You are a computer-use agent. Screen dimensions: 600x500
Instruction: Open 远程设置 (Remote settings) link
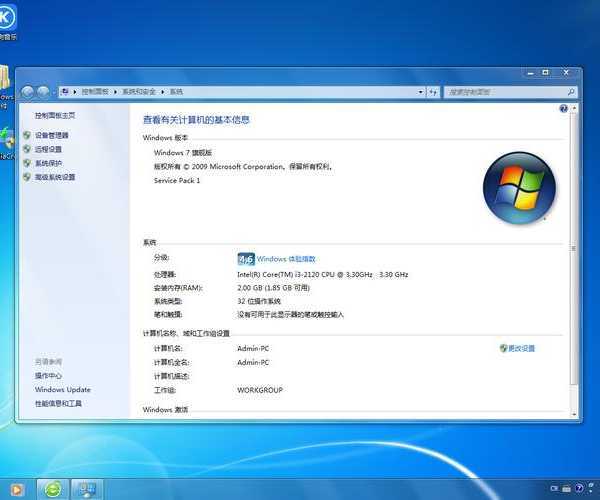[x=48, y=149]
